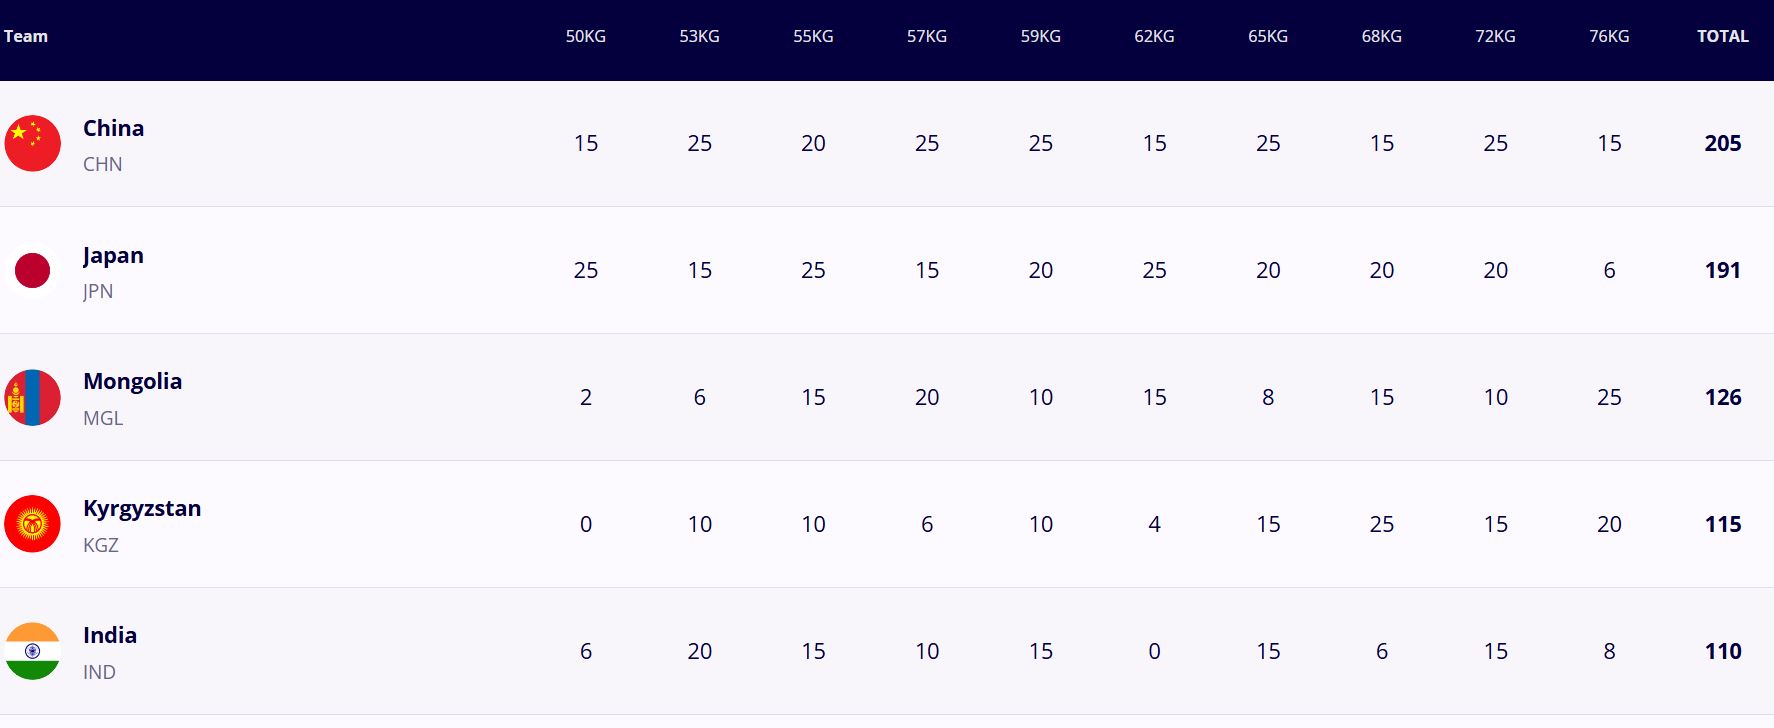Screen dimensions: 1774x728
Task: Click the China flag icon
Action: [x=33, y=143]
